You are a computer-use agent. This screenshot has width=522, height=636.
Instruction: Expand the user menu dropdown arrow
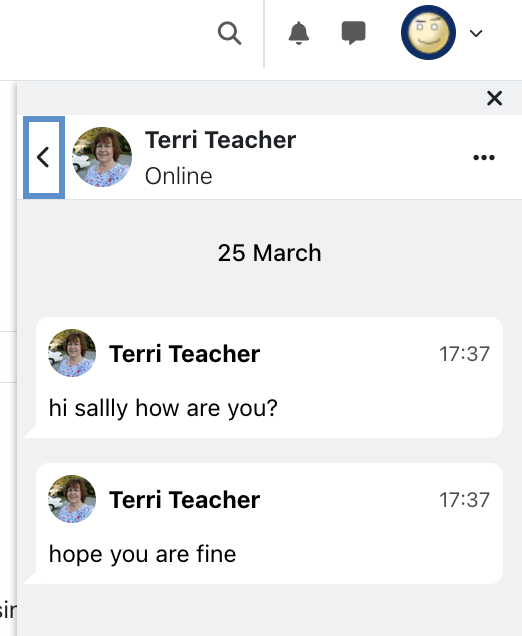[476, 33]
